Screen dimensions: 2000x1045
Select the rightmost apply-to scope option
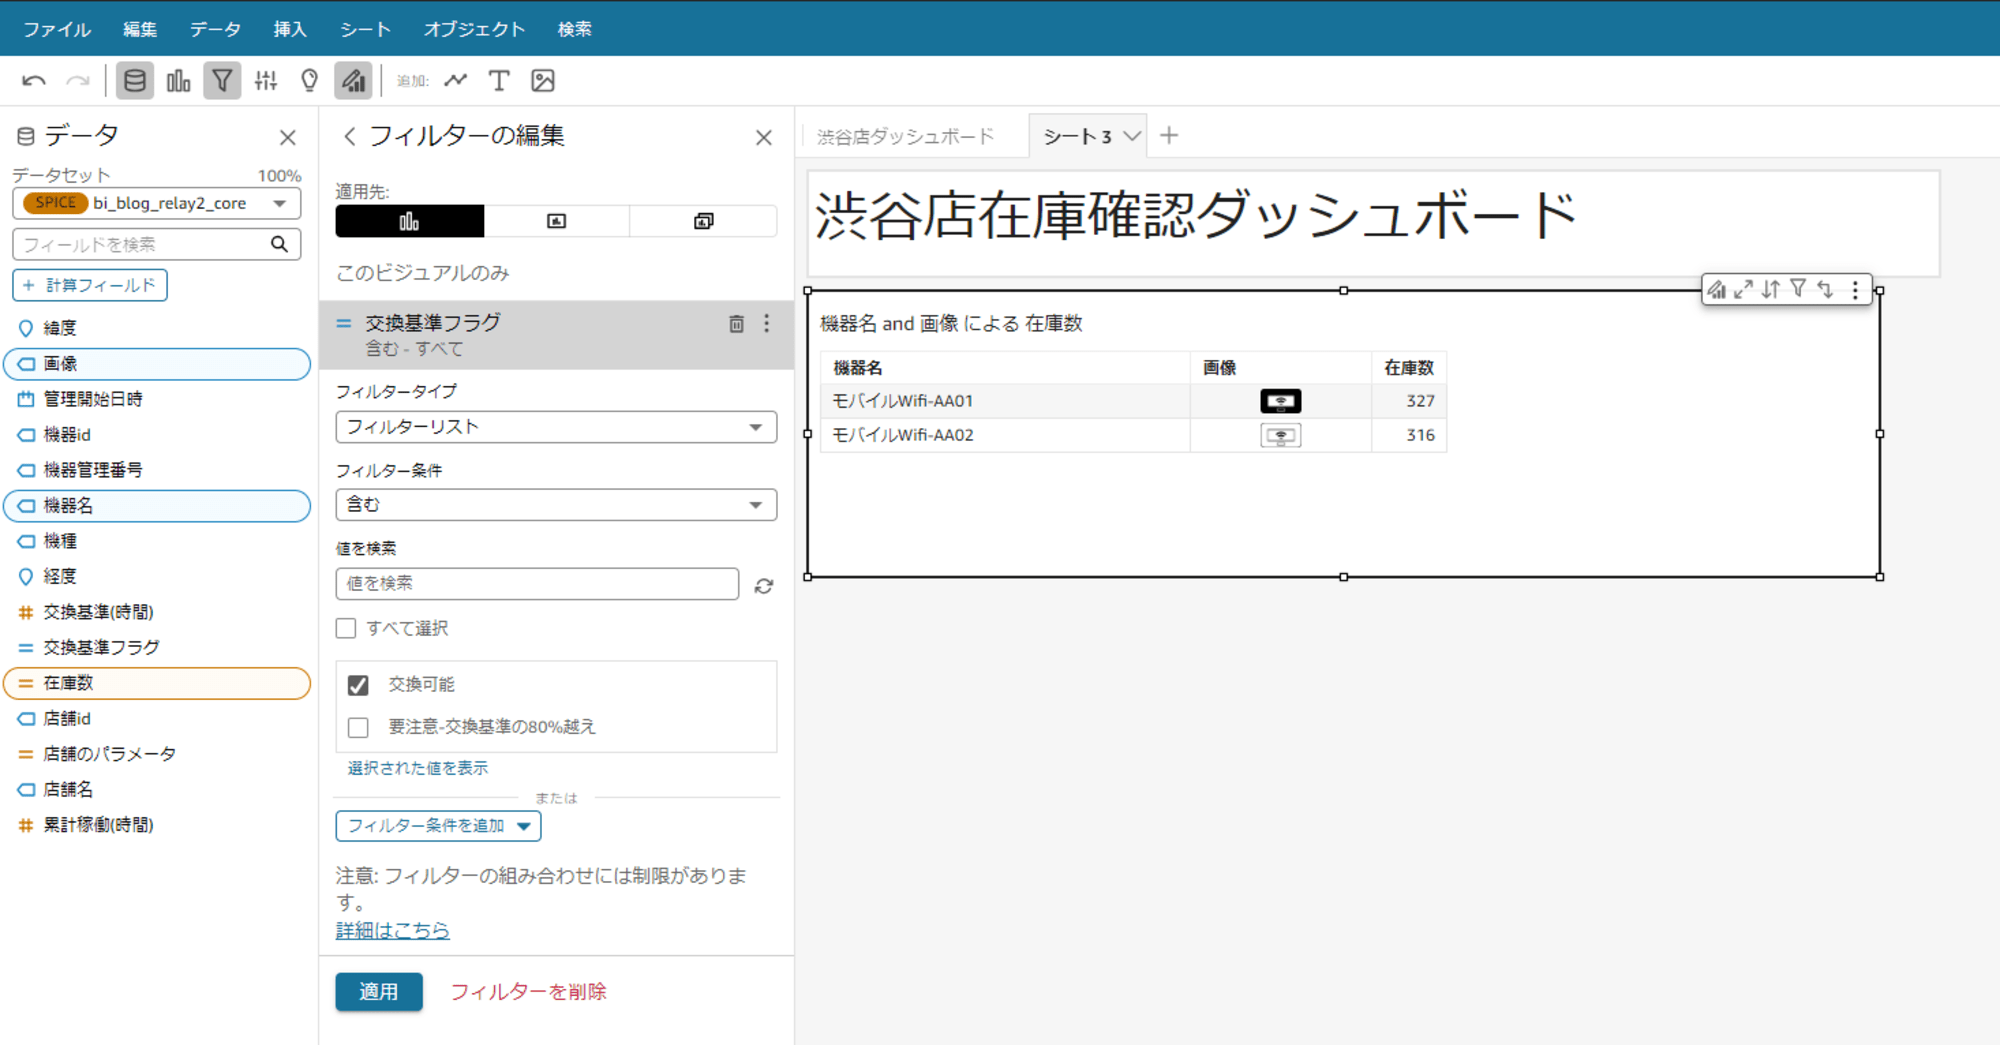click(x=704, y=221)
